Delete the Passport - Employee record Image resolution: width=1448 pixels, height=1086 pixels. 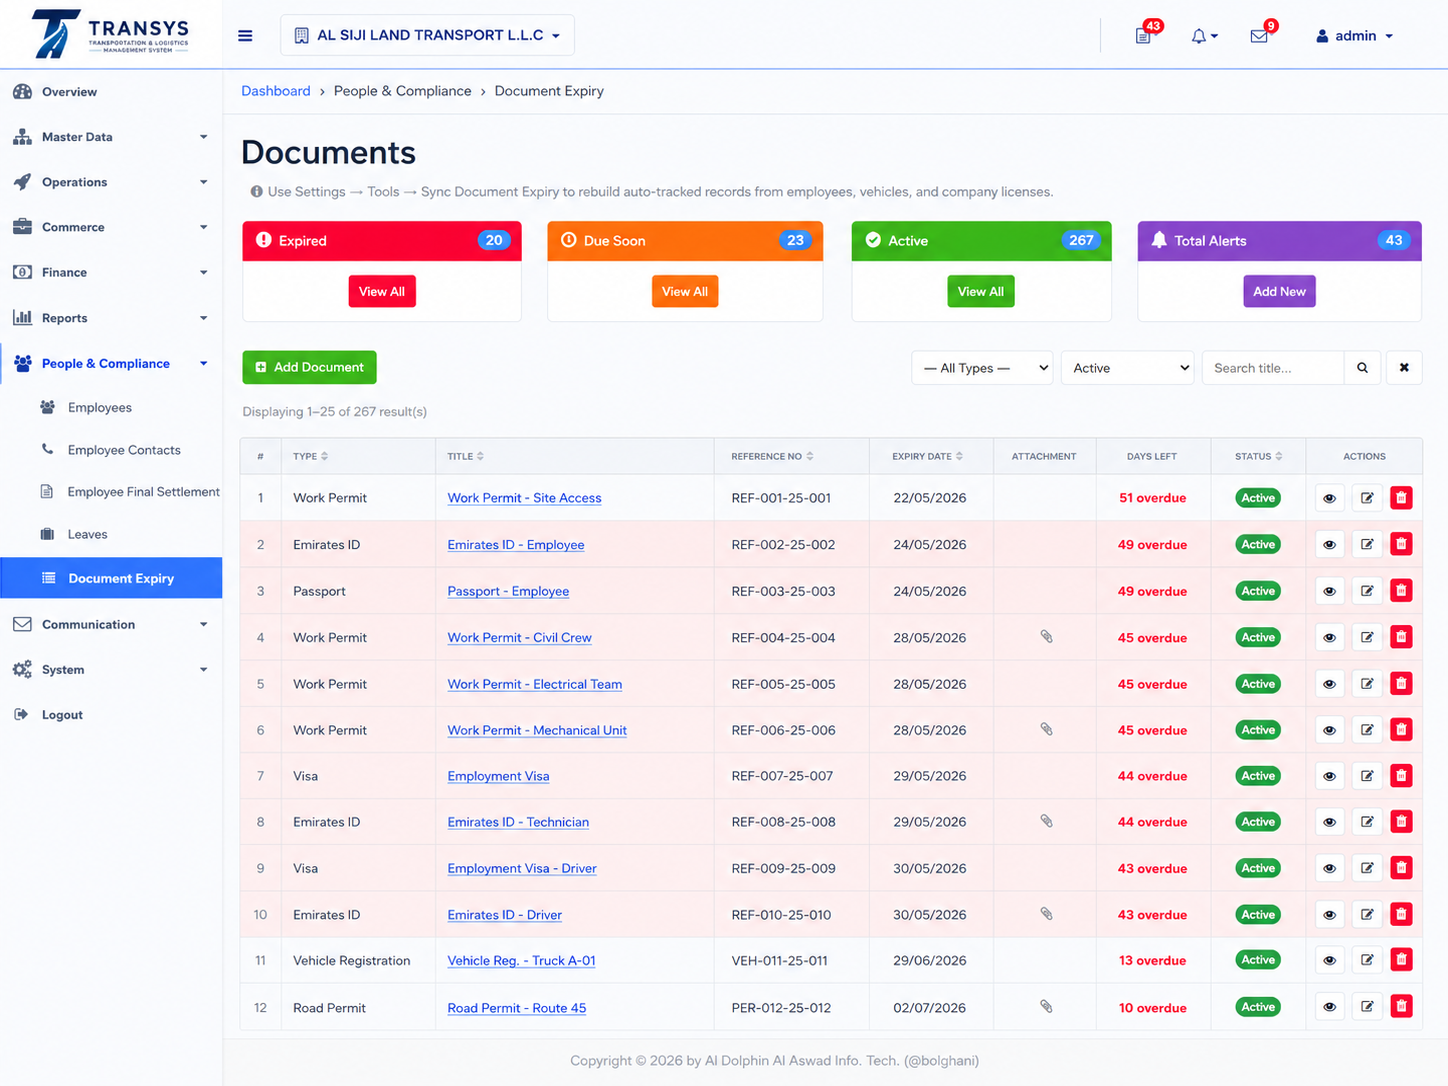coord(1401,591)
